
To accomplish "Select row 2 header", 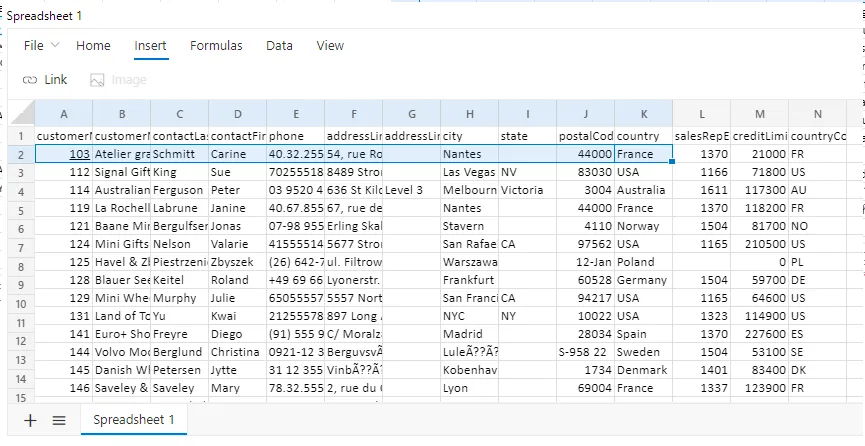I will 21,154.
